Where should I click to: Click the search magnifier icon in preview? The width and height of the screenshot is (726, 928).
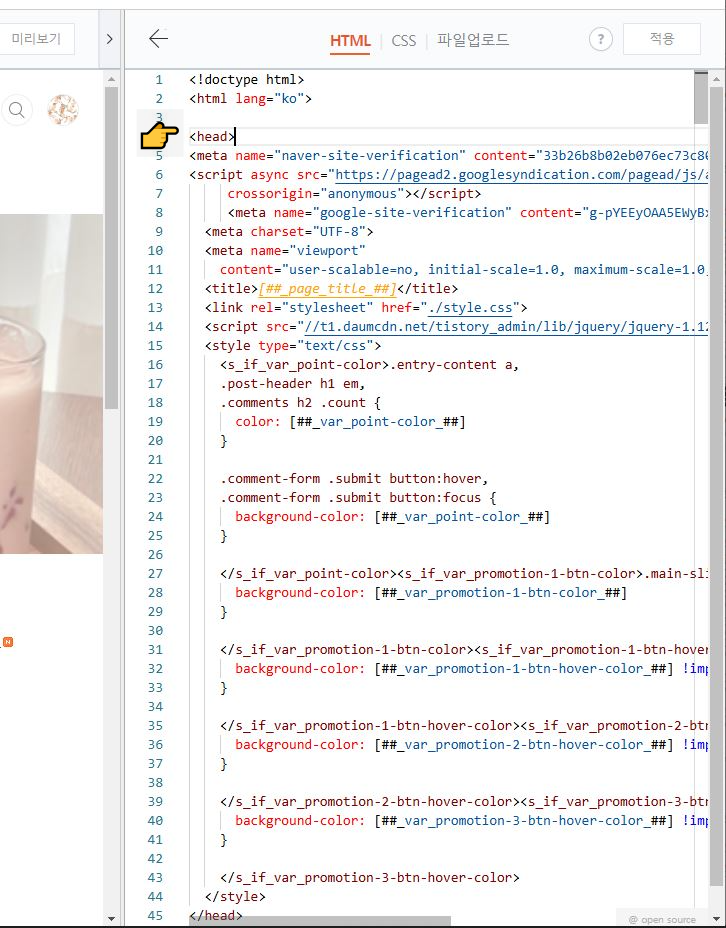[x=17, y=110]
